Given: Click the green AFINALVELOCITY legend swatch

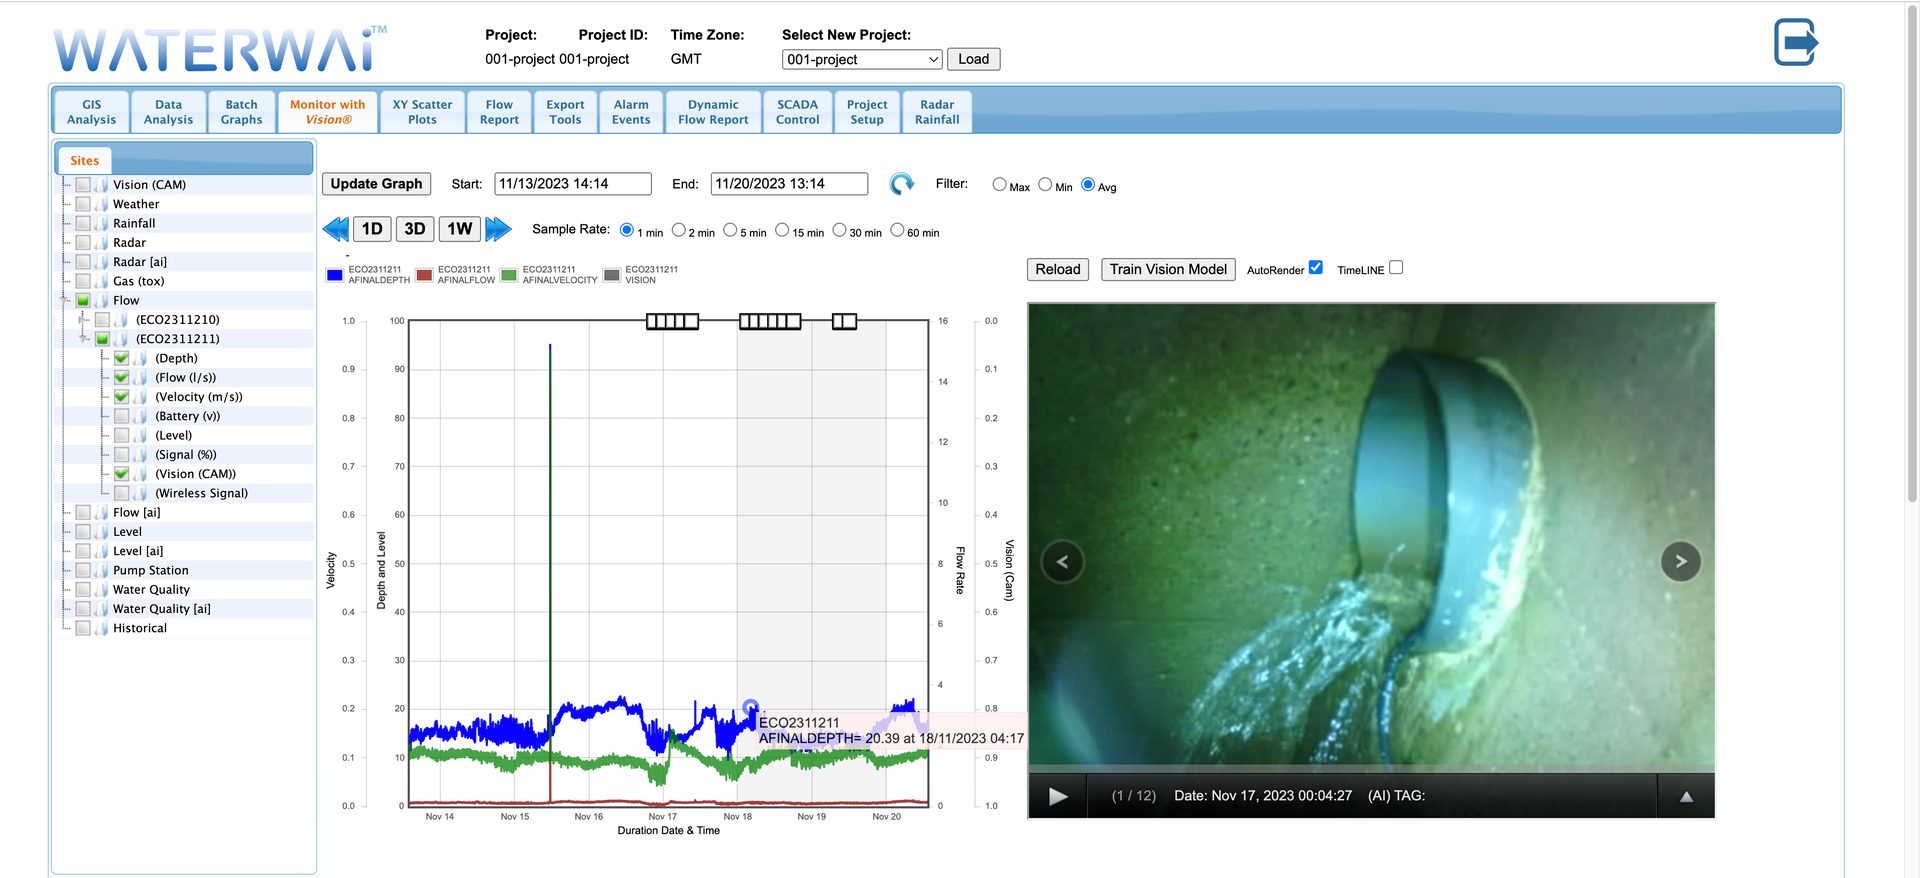Looking at the screenshot, I should 509,275.
